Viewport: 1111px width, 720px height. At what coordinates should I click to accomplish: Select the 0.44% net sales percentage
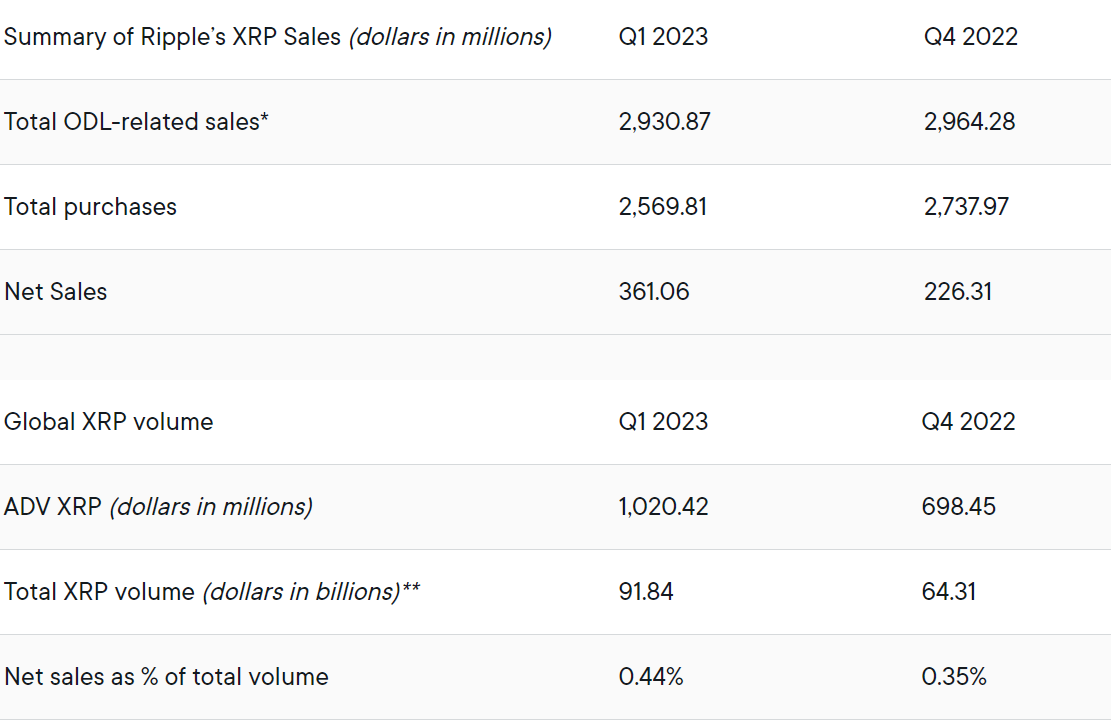pos(651,677)
